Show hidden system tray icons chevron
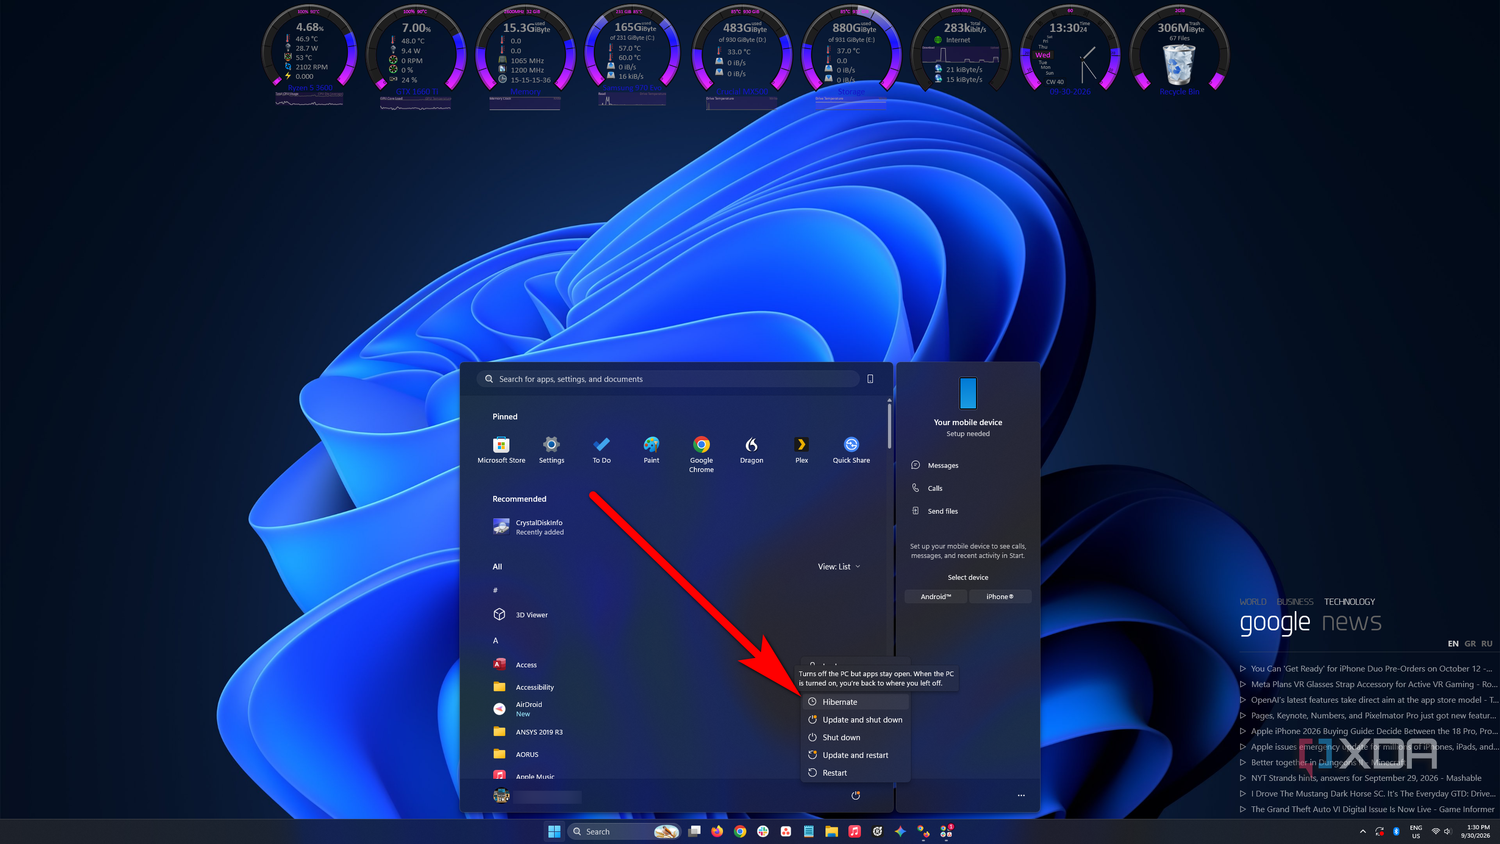Viewport: 1500px width, 844px height. [x=1362, y=831]
